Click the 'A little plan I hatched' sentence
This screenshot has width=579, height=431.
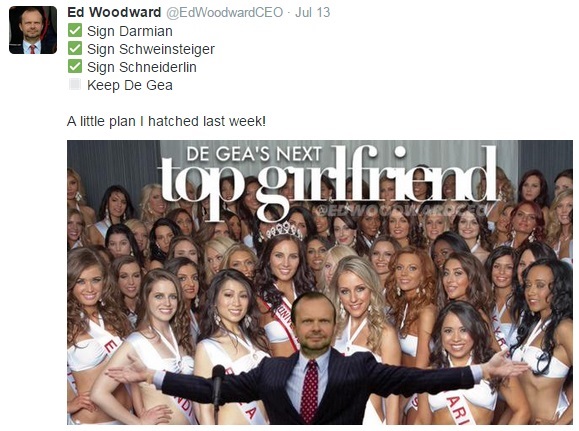[x=166, y=121]
